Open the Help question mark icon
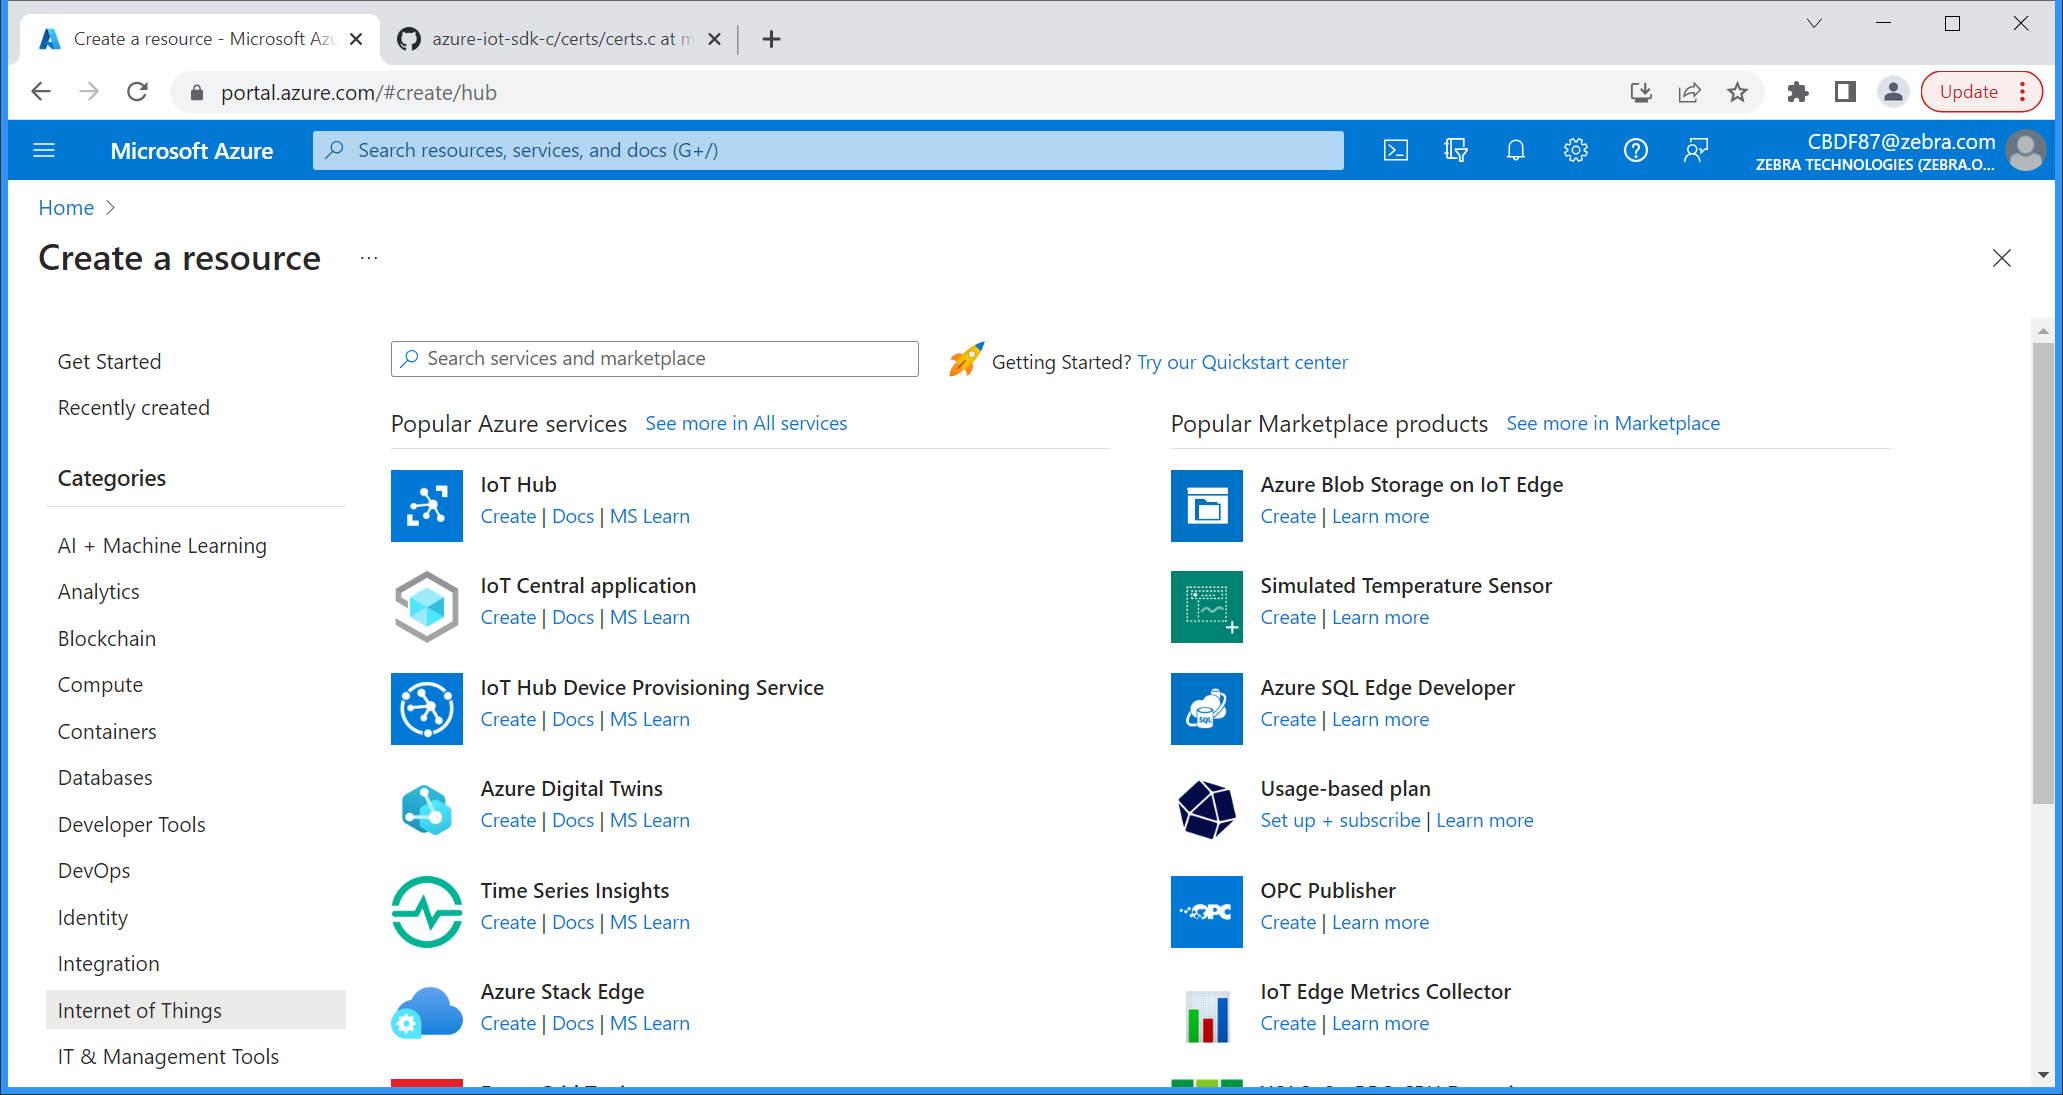2063x1095 pixels. [1636, 150]
